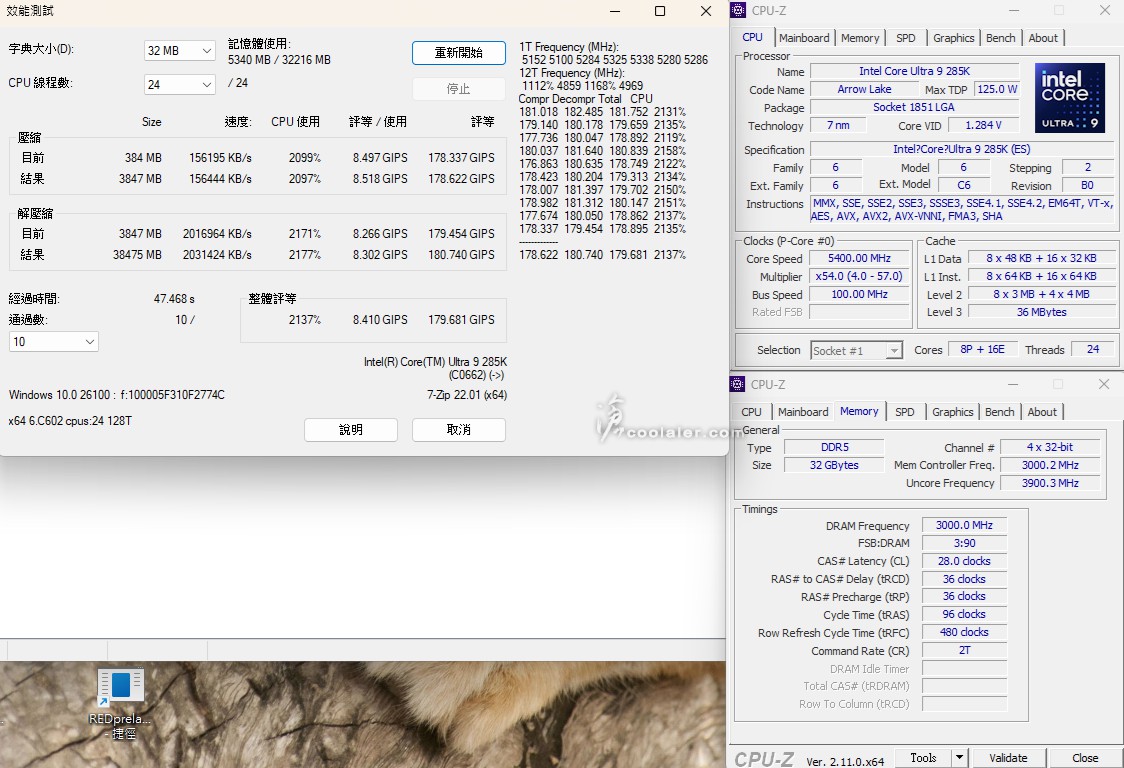Click the Core Speed 5400.00 MHz field
Image resolution: width=1124 pixels, height=768 pixels.
(859, 258)
